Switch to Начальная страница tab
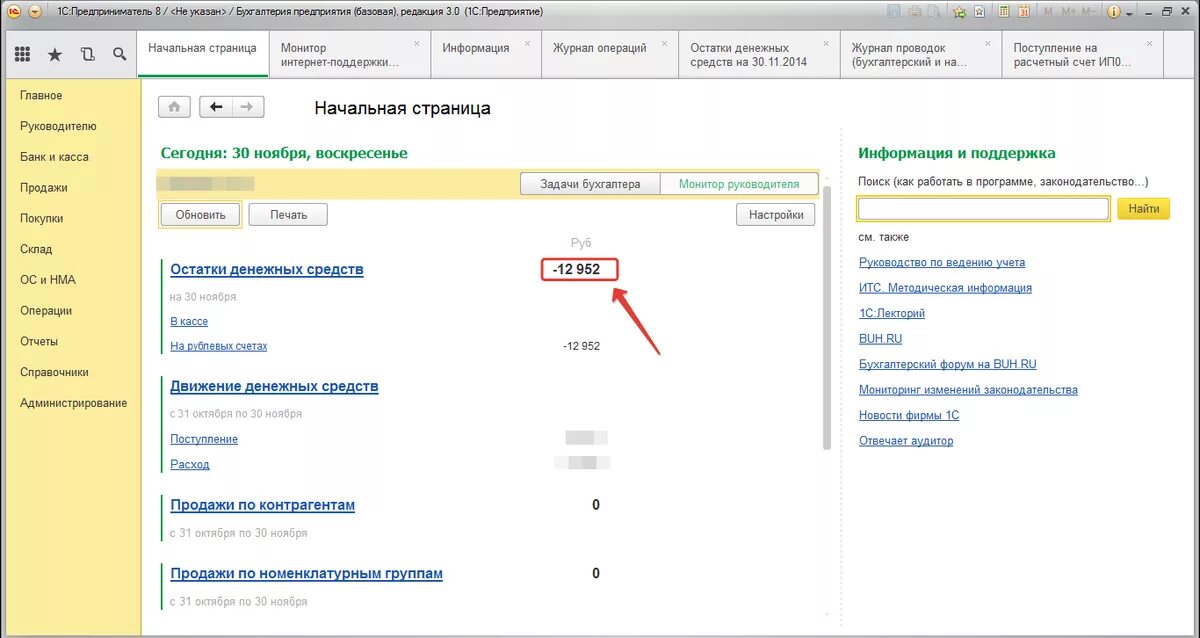The width and height of the screenshot is (1200, 638). coord(203,54)
